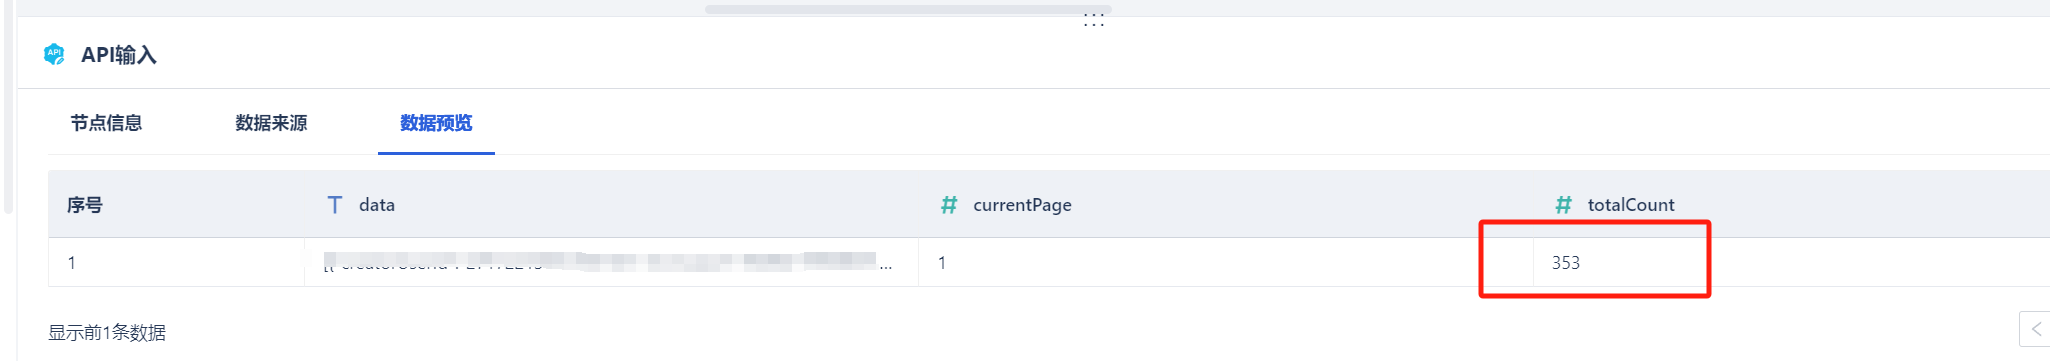Go to previous page with left chevron
The image size is (2050, 361).
click(2036, 328)
